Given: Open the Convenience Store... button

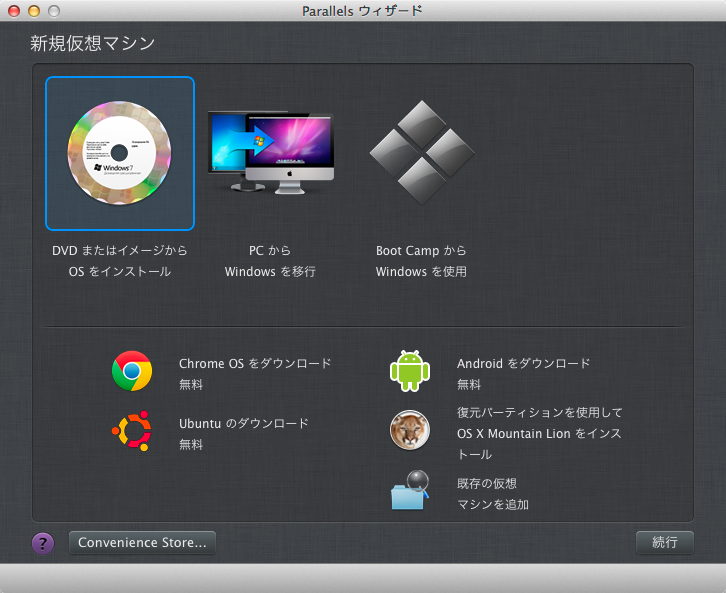Looking at the screenshot, I should click(142, 543).
